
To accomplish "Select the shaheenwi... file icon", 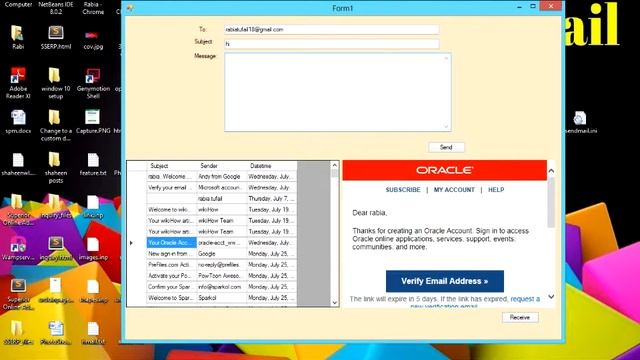I will click(x=18, y=164).
